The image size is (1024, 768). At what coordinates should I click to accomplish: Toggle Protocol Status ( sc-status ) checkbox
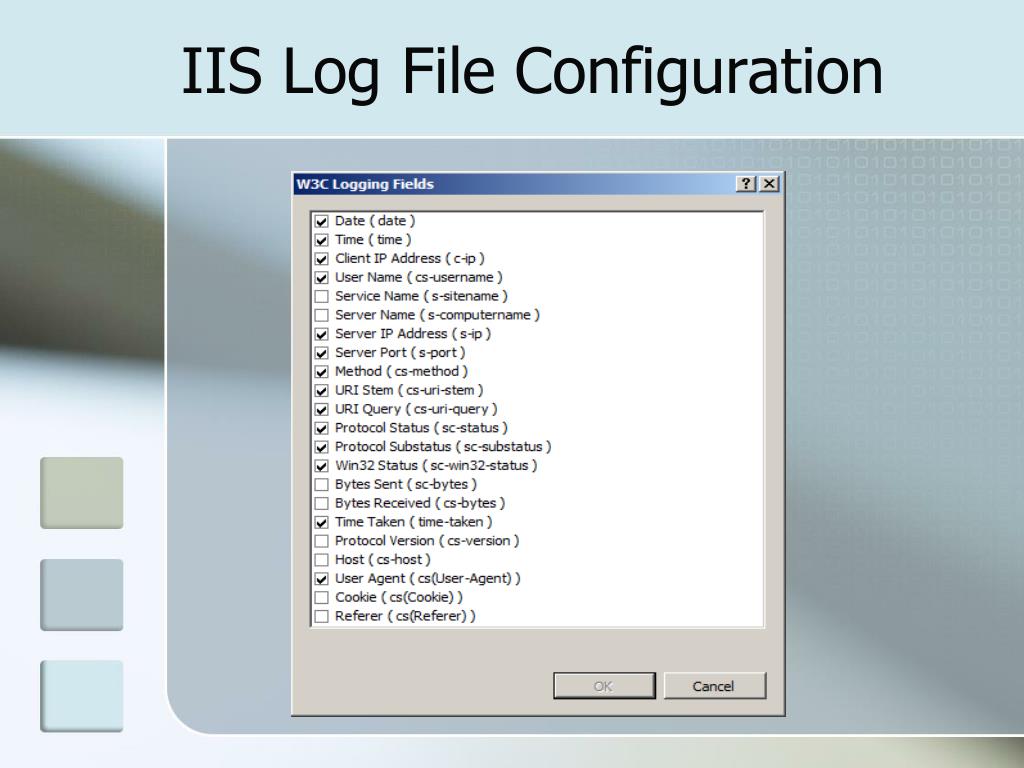tap(321, 428)
